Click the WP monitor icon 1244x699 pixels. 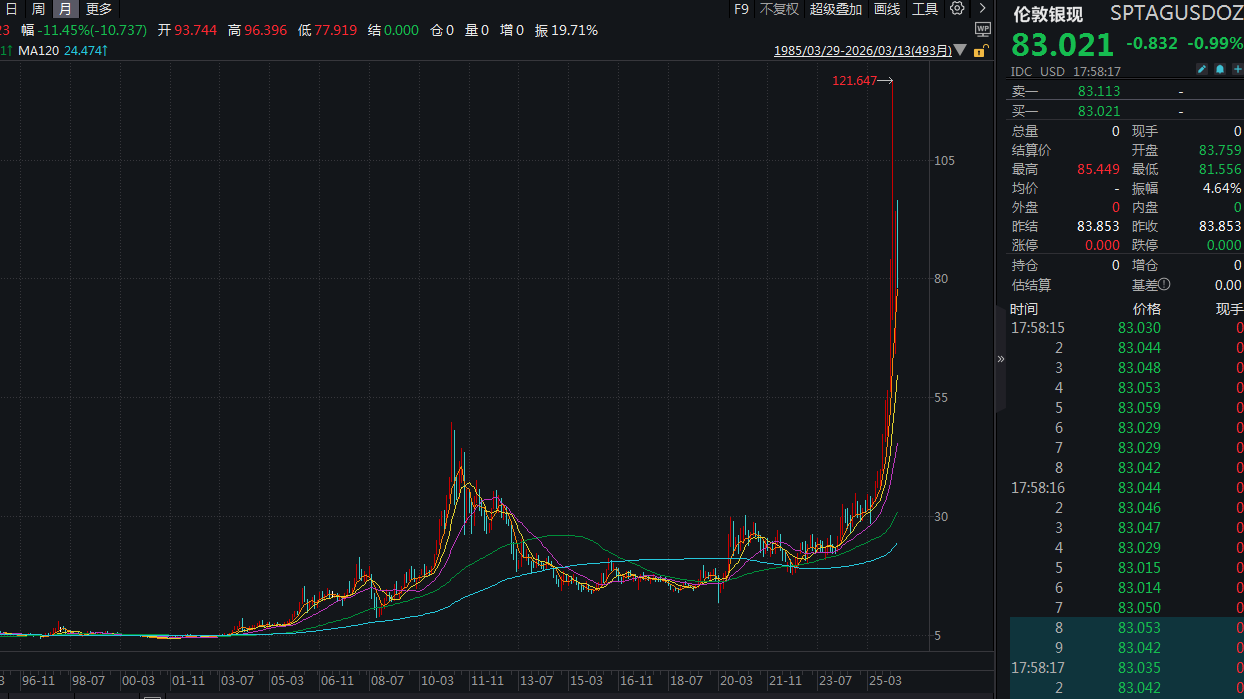click(982, 30)
